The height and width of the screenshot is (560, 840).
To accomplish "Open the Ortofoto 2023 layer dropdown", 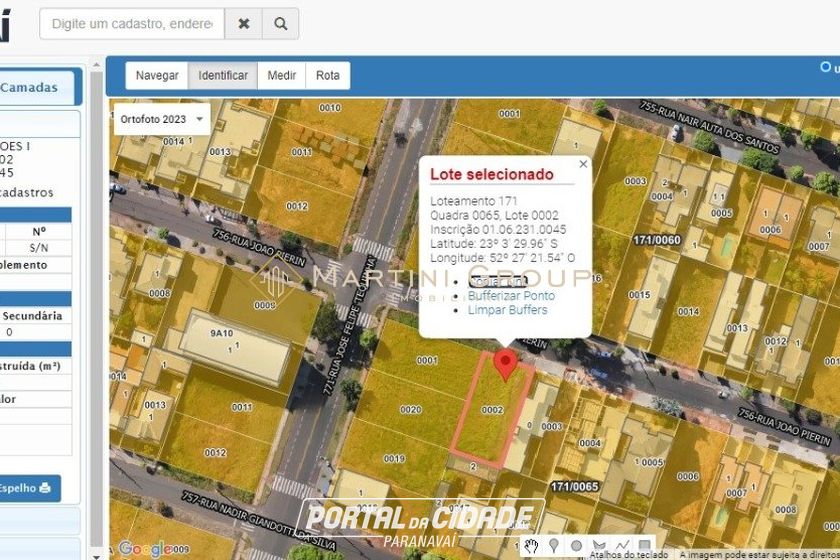I will (x=162, y=119).
